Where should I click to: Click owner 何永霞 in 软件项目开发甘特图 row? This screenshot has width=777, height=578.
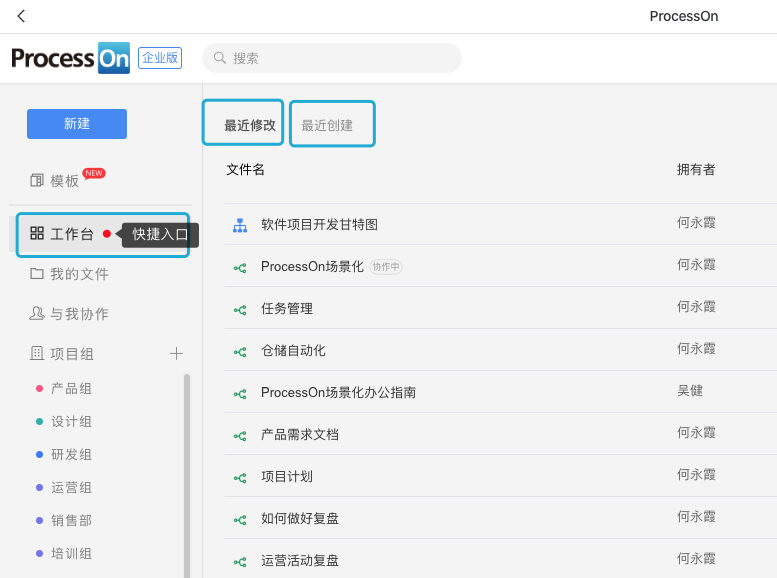[x=696, y=223]
